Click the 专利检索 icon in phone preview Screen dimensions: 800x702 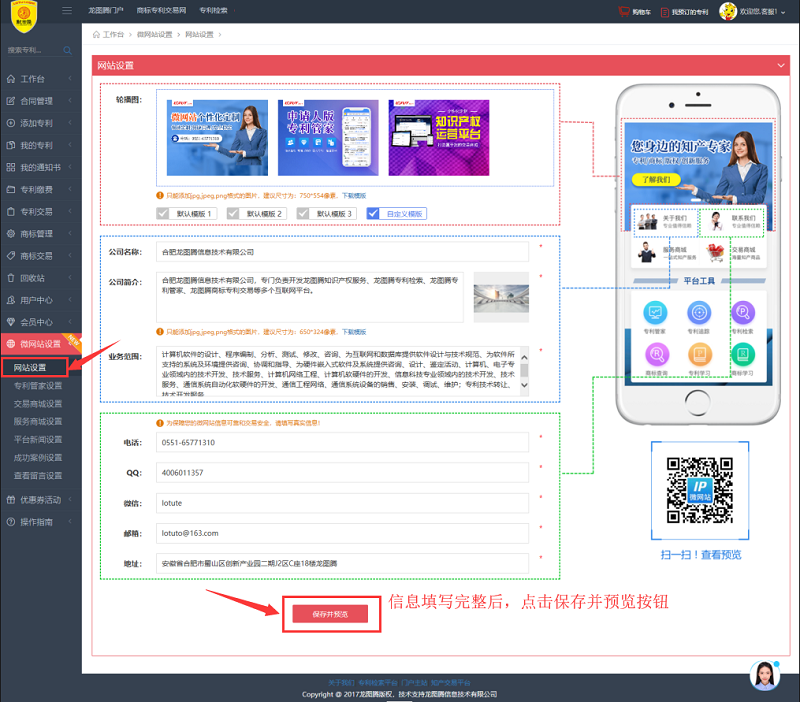pyautogui.click(x=741, y=313)
